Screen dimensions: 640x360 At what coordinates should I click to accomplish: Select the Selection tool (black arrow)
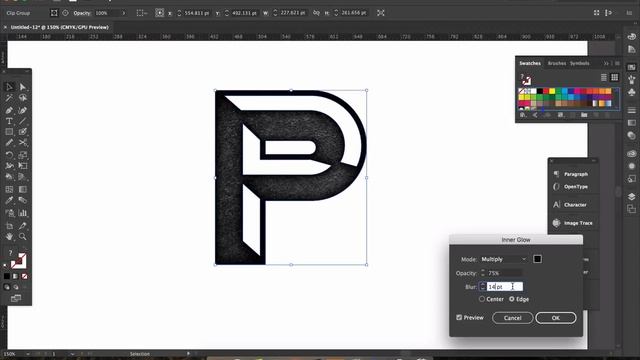coord(9,87)
